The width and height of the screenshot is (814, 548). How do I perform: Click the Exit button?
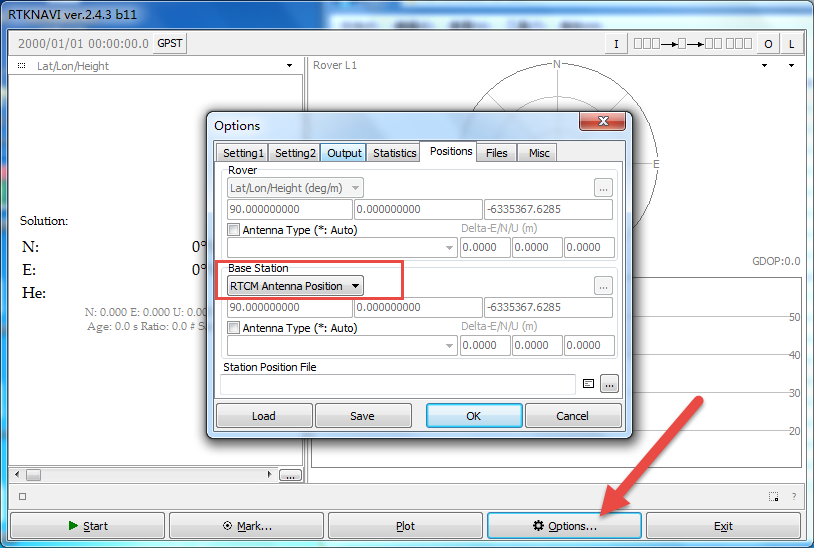point(723,526)
